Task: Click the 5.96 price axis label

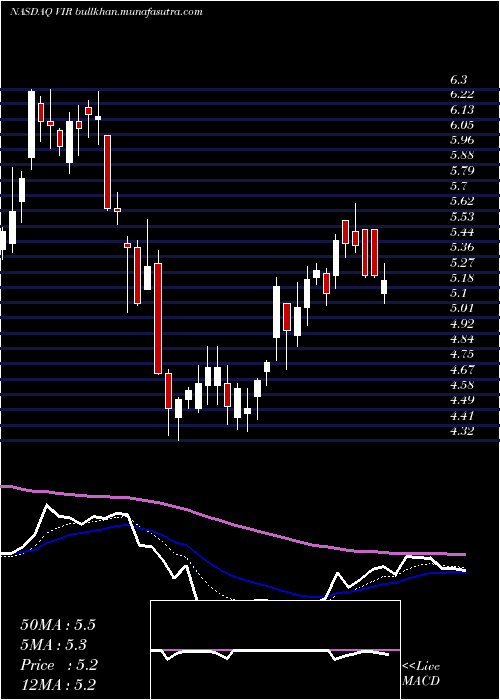Action: pos(462,140)
